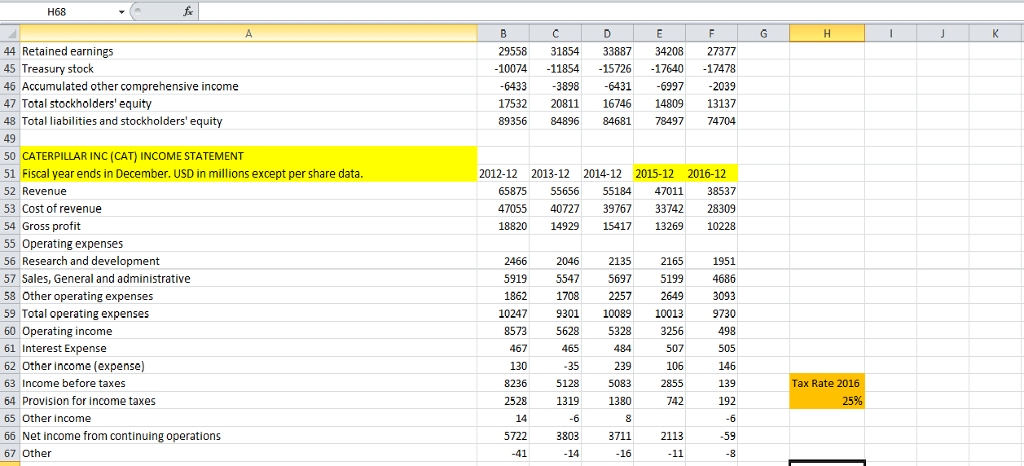Click 'CATERPILLAR INC (CAT) INCOME STATEMENT' cell
Screen dimensions: 1024x466
tap(248, 156)
